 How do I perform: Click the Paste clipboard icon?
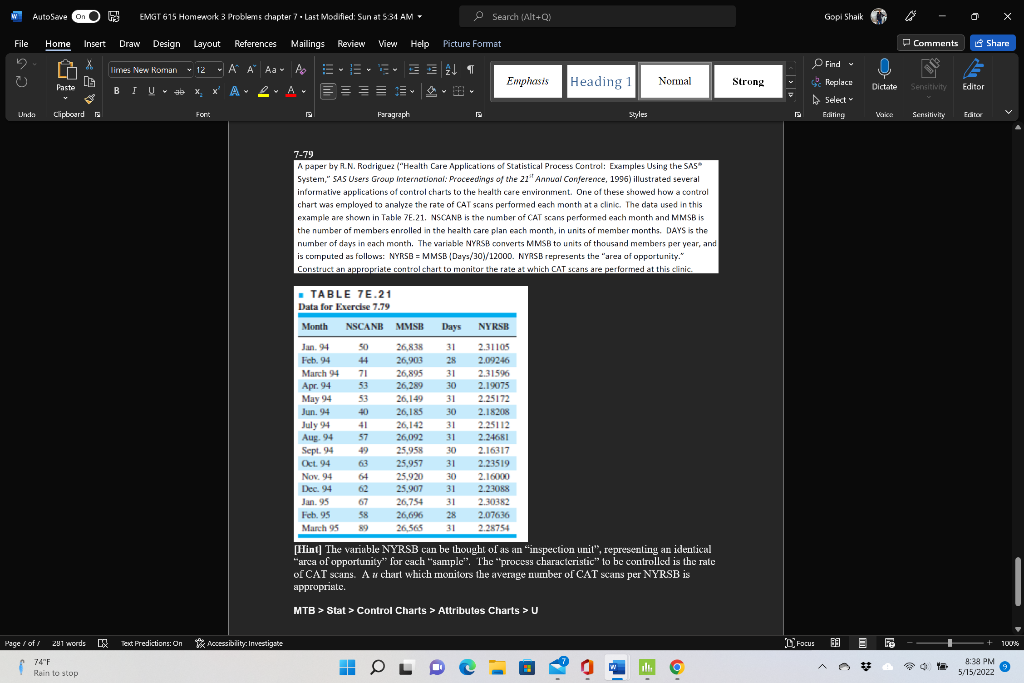(x=65, y=71)
